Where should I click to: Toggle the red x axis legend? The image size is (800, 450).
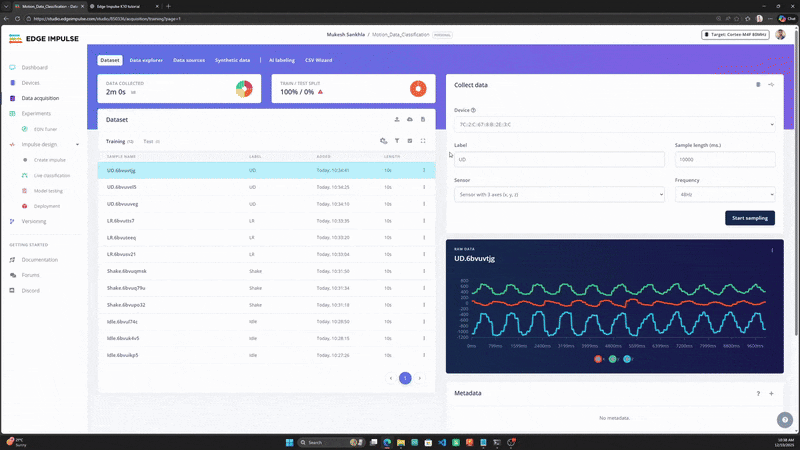click(x=598, y=359)
